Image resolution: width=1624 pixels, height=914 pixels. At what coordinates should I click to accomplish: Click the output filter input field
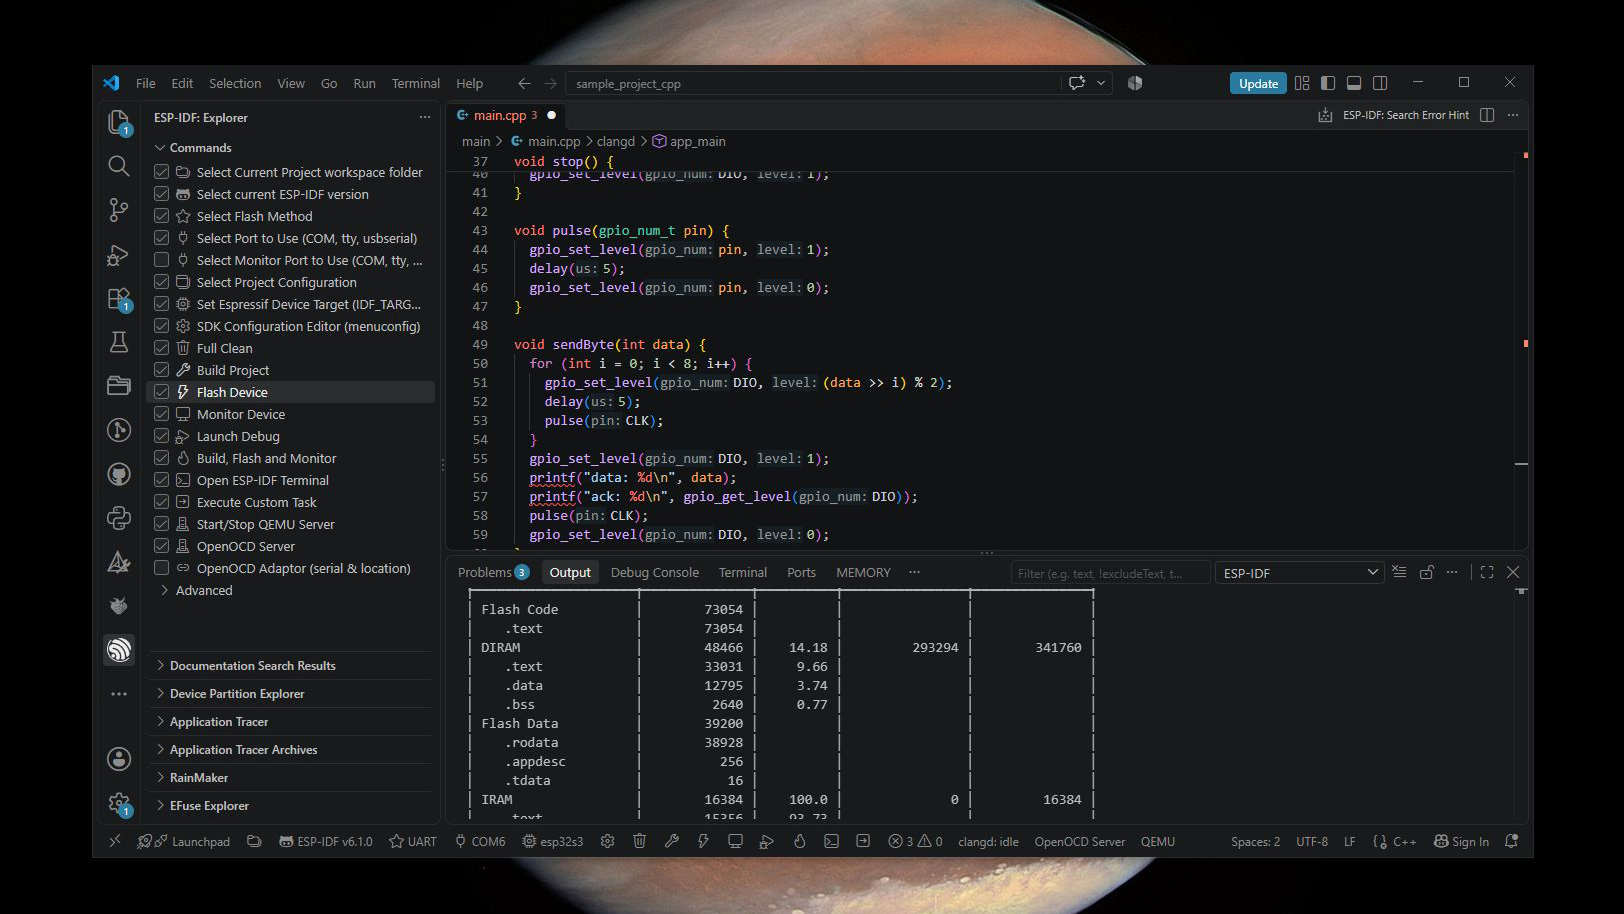[x=1110, y=573]
